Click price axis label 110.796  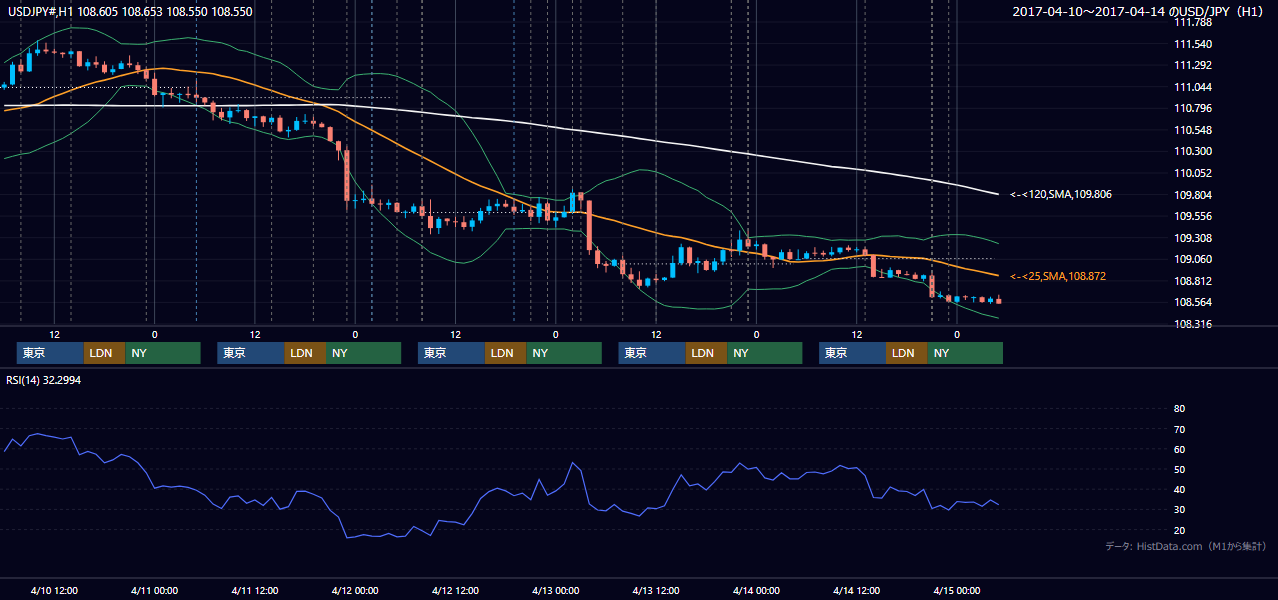click(1193, 108)
